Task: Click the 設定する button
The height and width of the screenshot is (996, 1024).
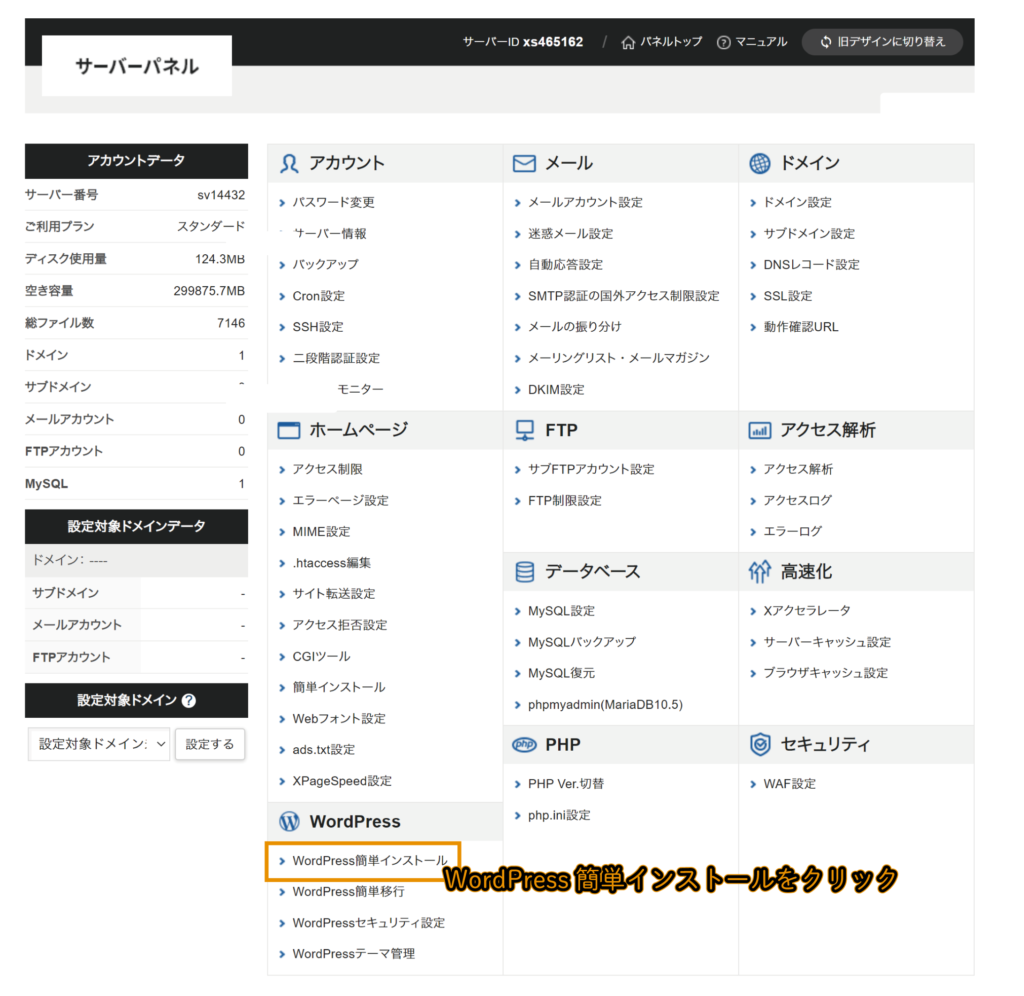Action: [210, 744]
